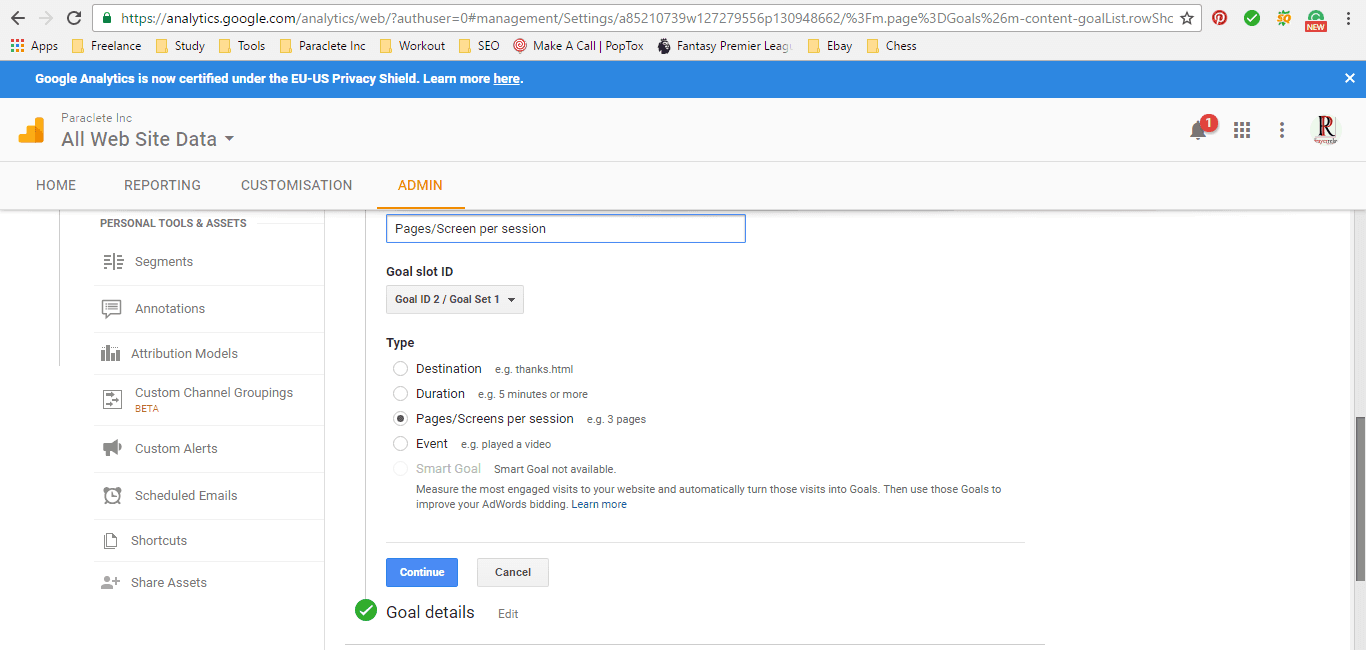The height and width of the screenshot is (650, 1366).
Task: Click the 'here' link in banner
Action: 507,79
